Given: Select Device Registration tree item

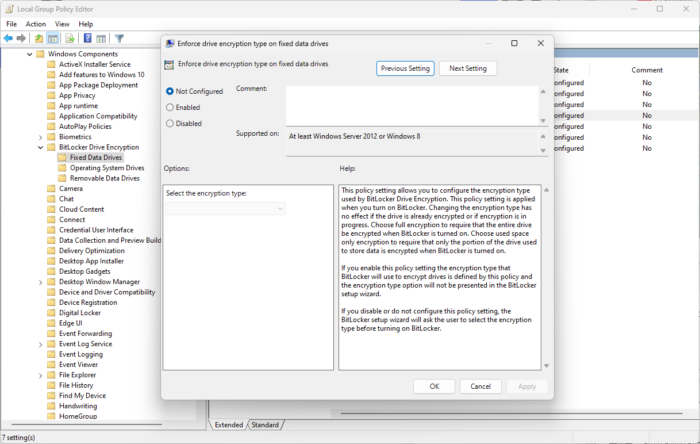Looking at the screenshot, I should [88, 303].
